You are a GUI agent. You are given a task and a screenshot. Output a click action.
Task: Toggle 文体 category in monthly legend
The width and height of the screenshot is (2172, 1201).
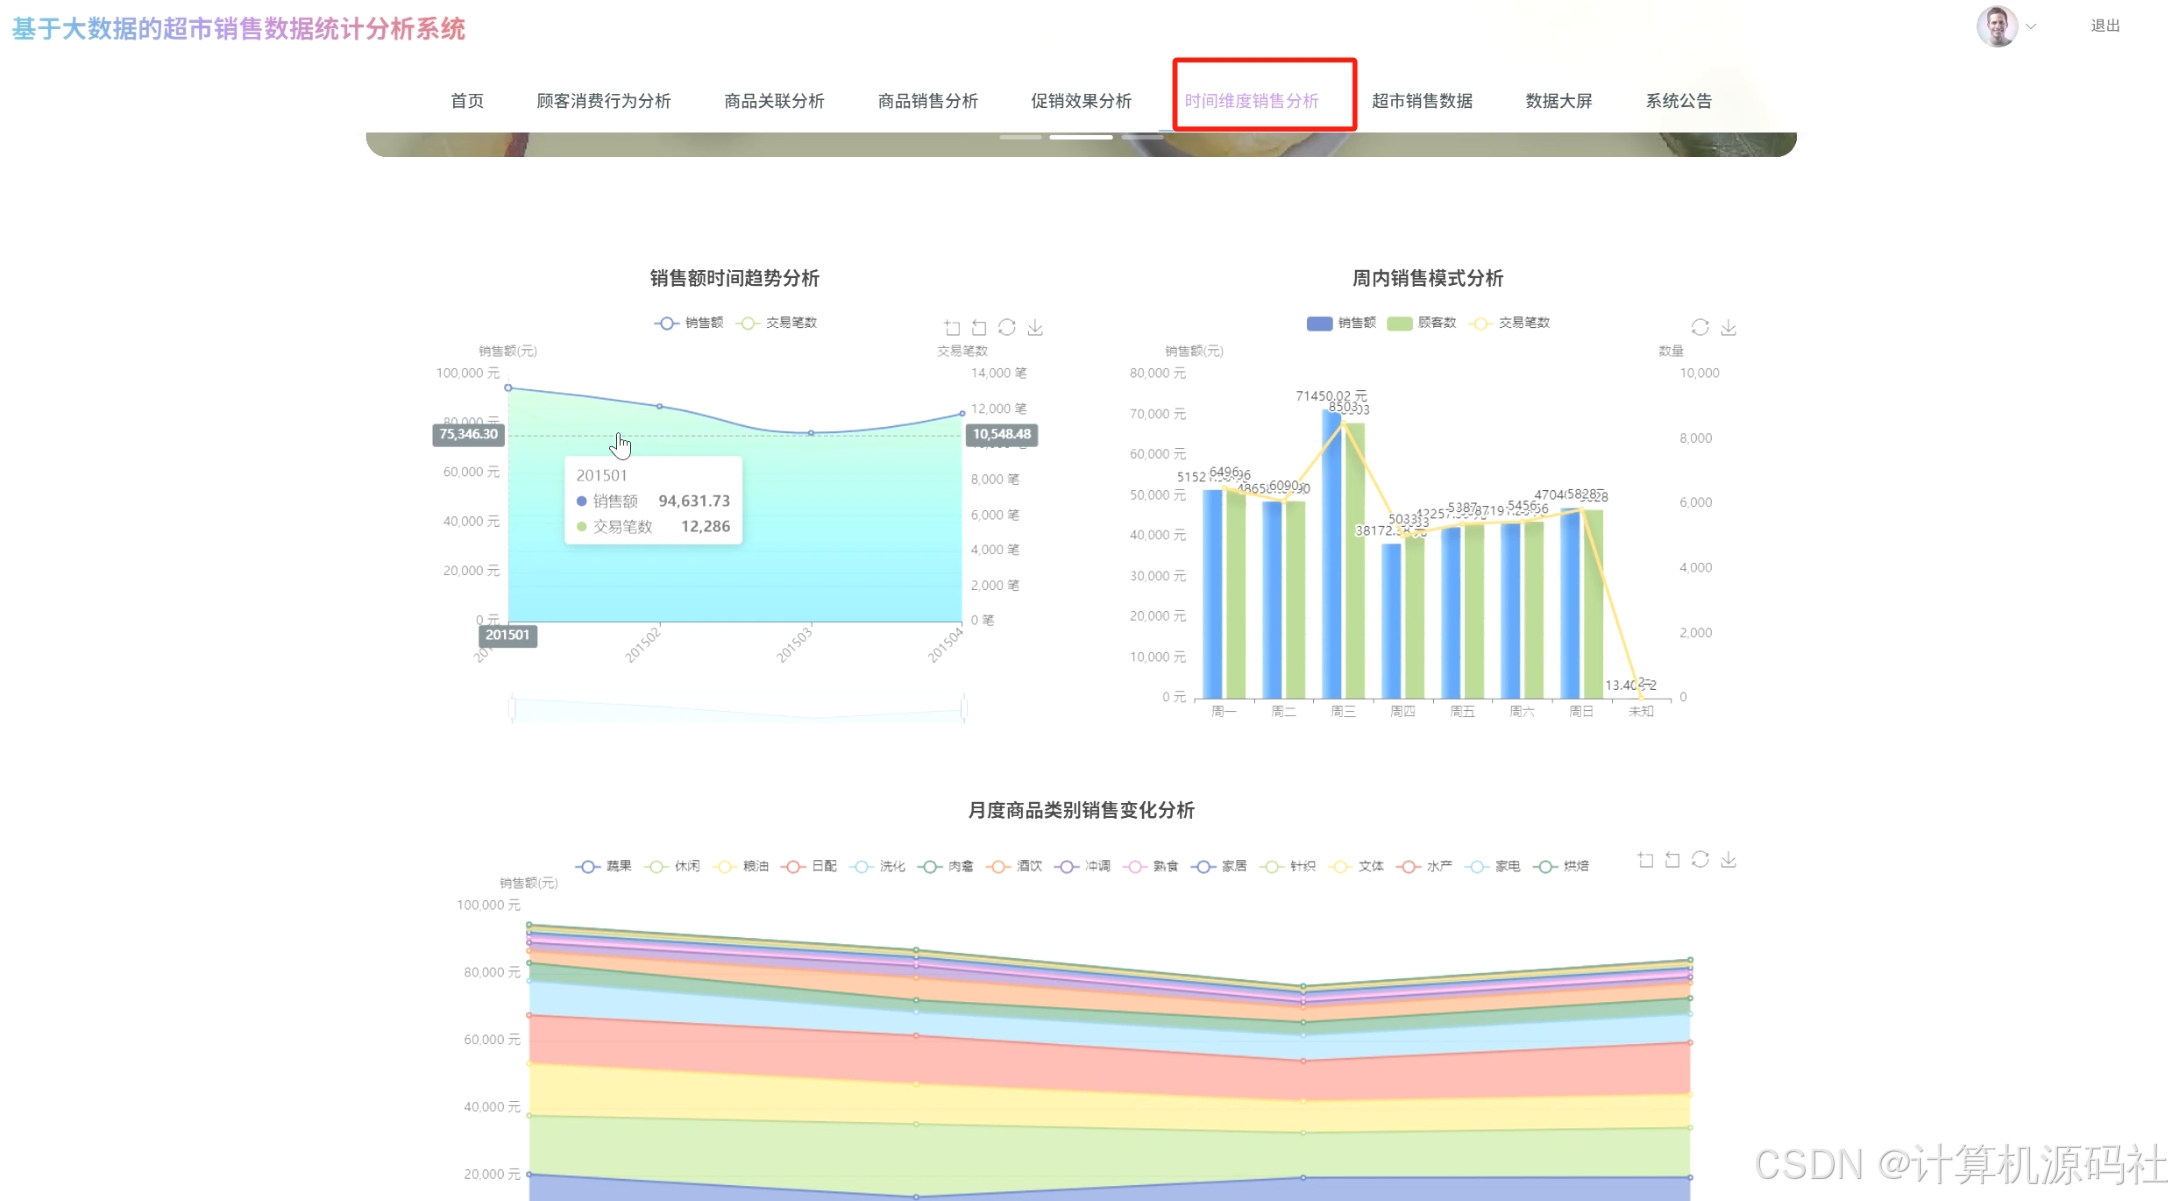tap(1357, 866)
